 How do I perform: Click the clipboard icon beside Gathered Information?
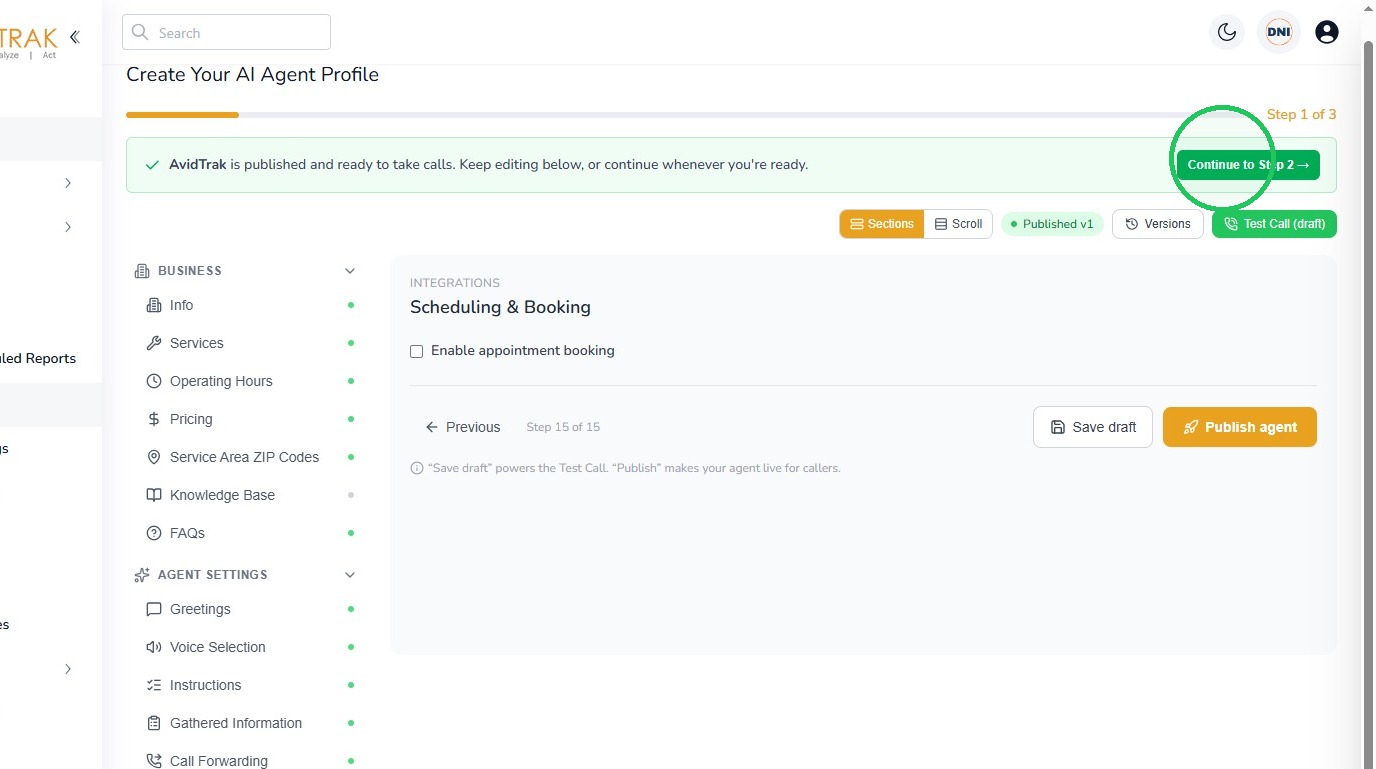tap(154, 723)
